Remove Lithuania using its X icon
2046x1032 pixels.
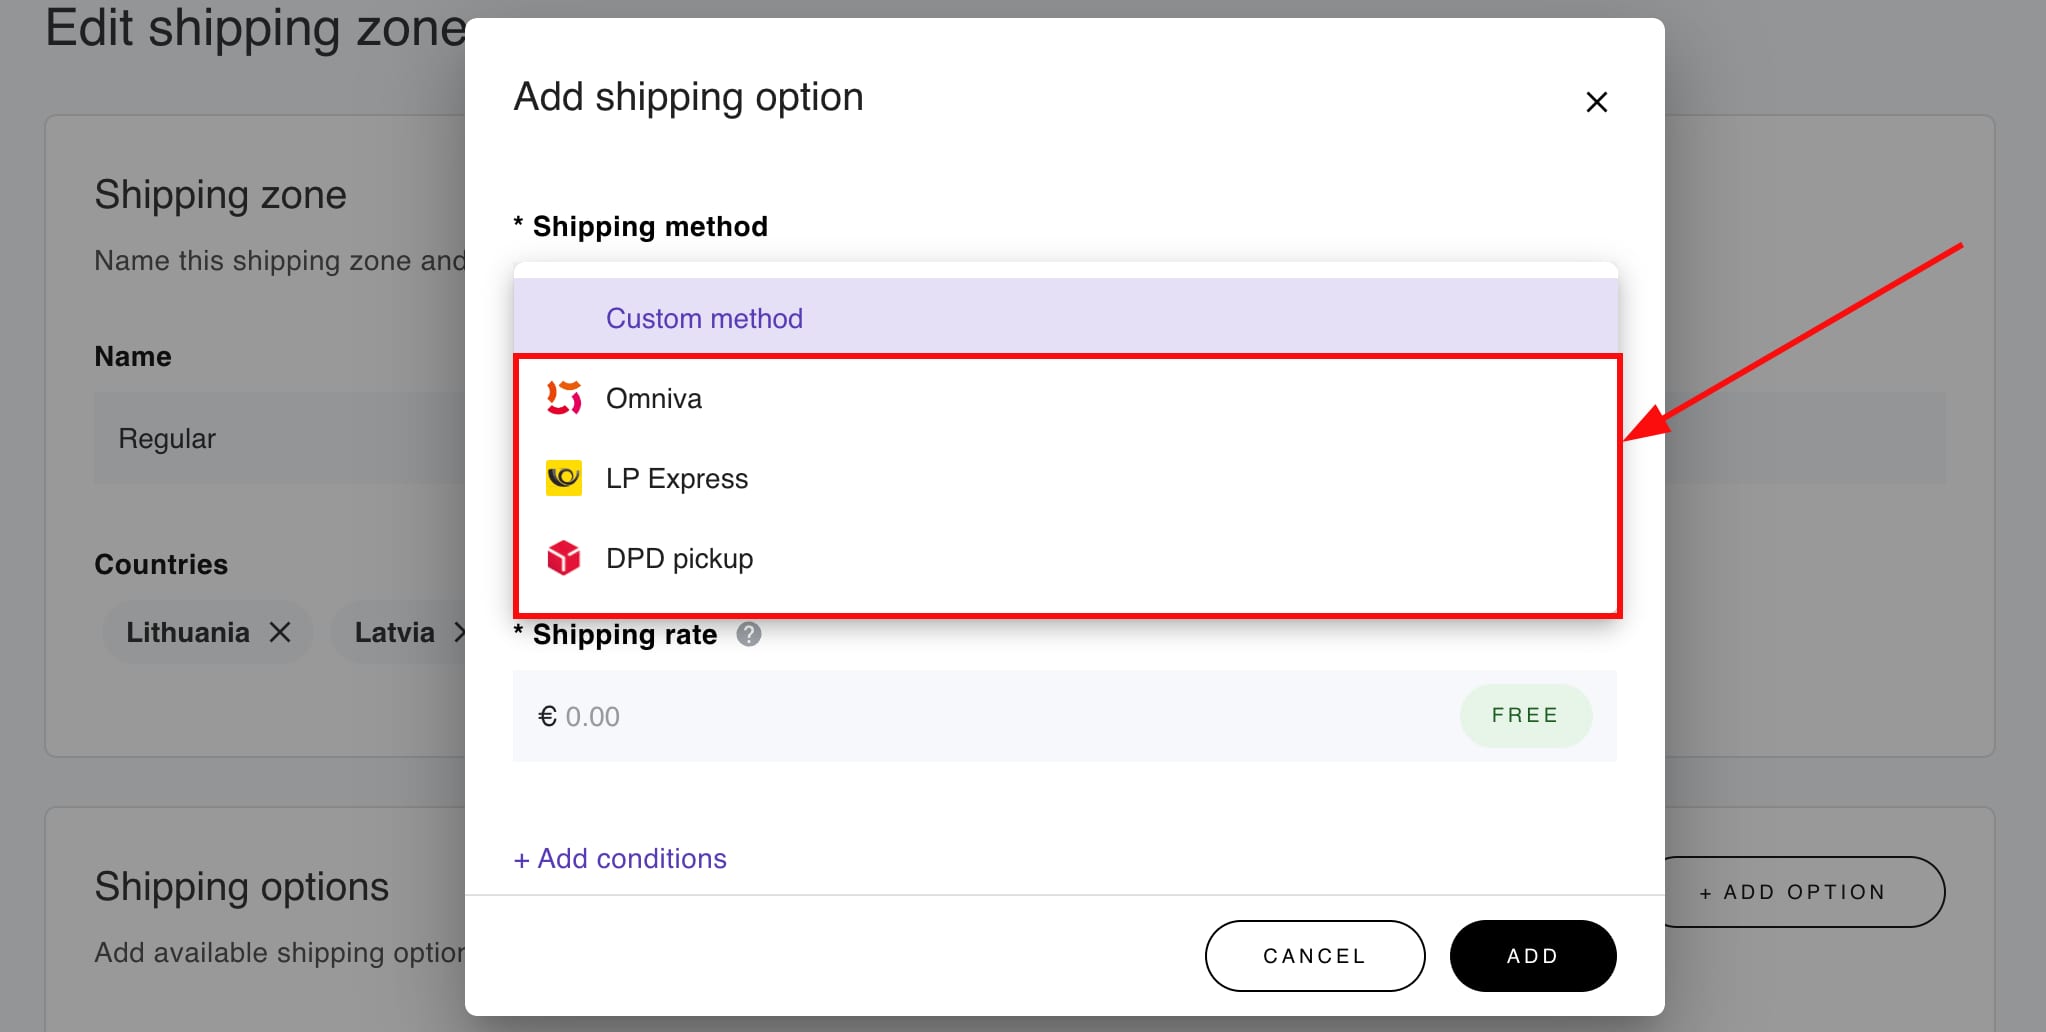(x=281, y=631)
